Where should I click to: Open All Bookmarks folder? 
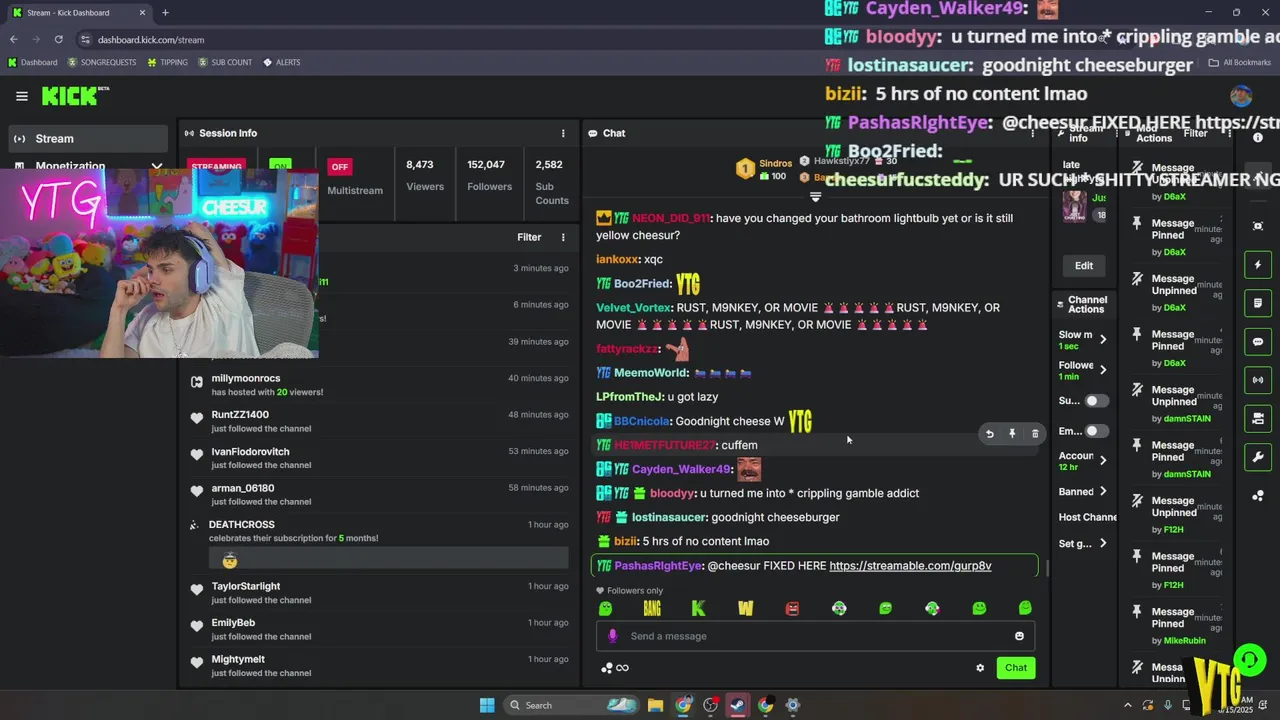tap(1240, 62)
